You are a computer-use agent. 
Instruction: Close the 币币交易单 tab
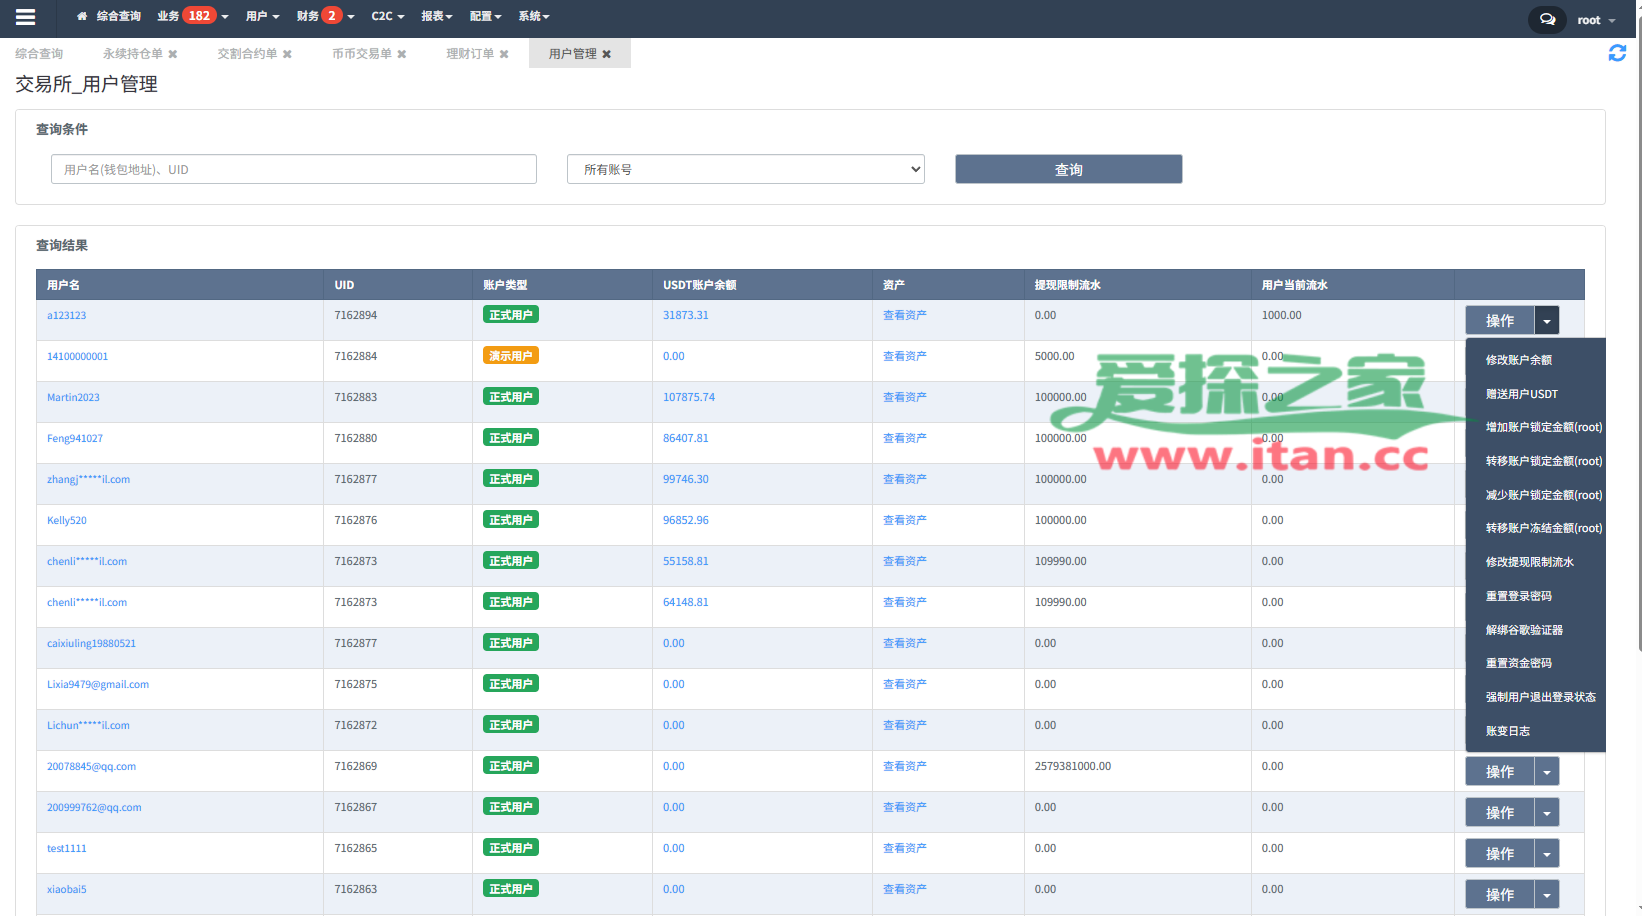click(x=402, y=54)
